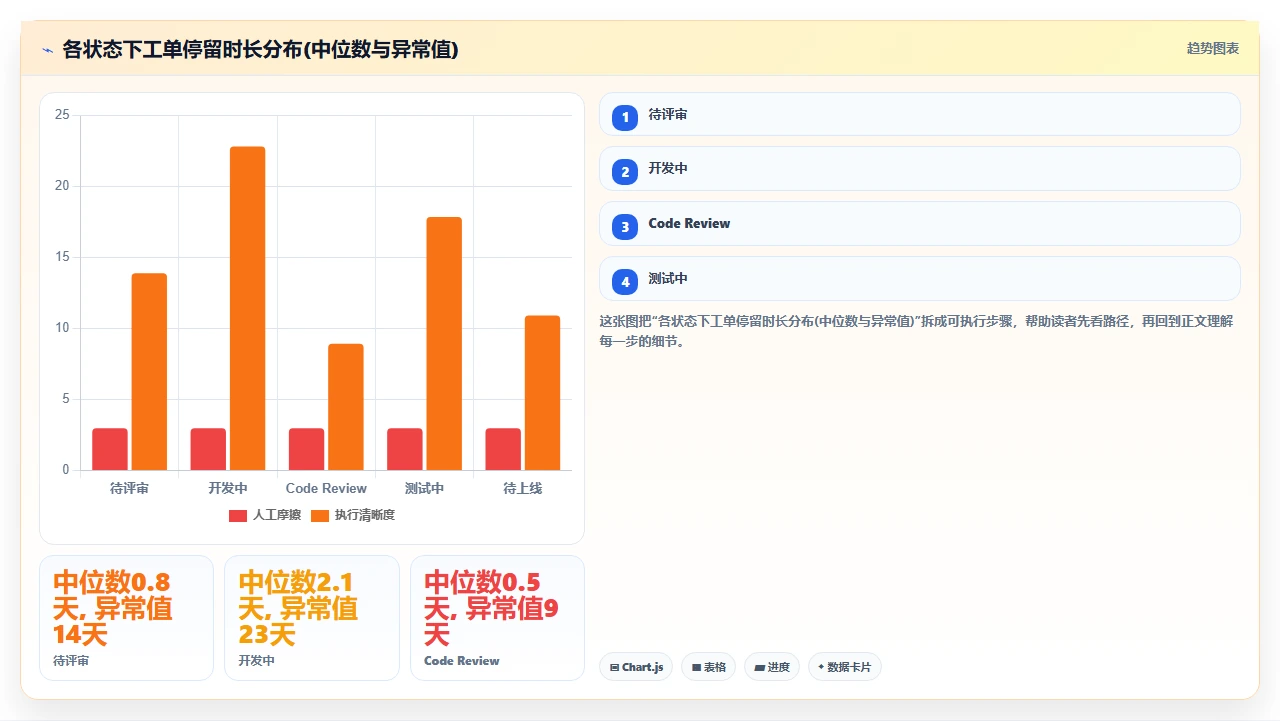Click the 待上线 x-axis label

[523, 489]
